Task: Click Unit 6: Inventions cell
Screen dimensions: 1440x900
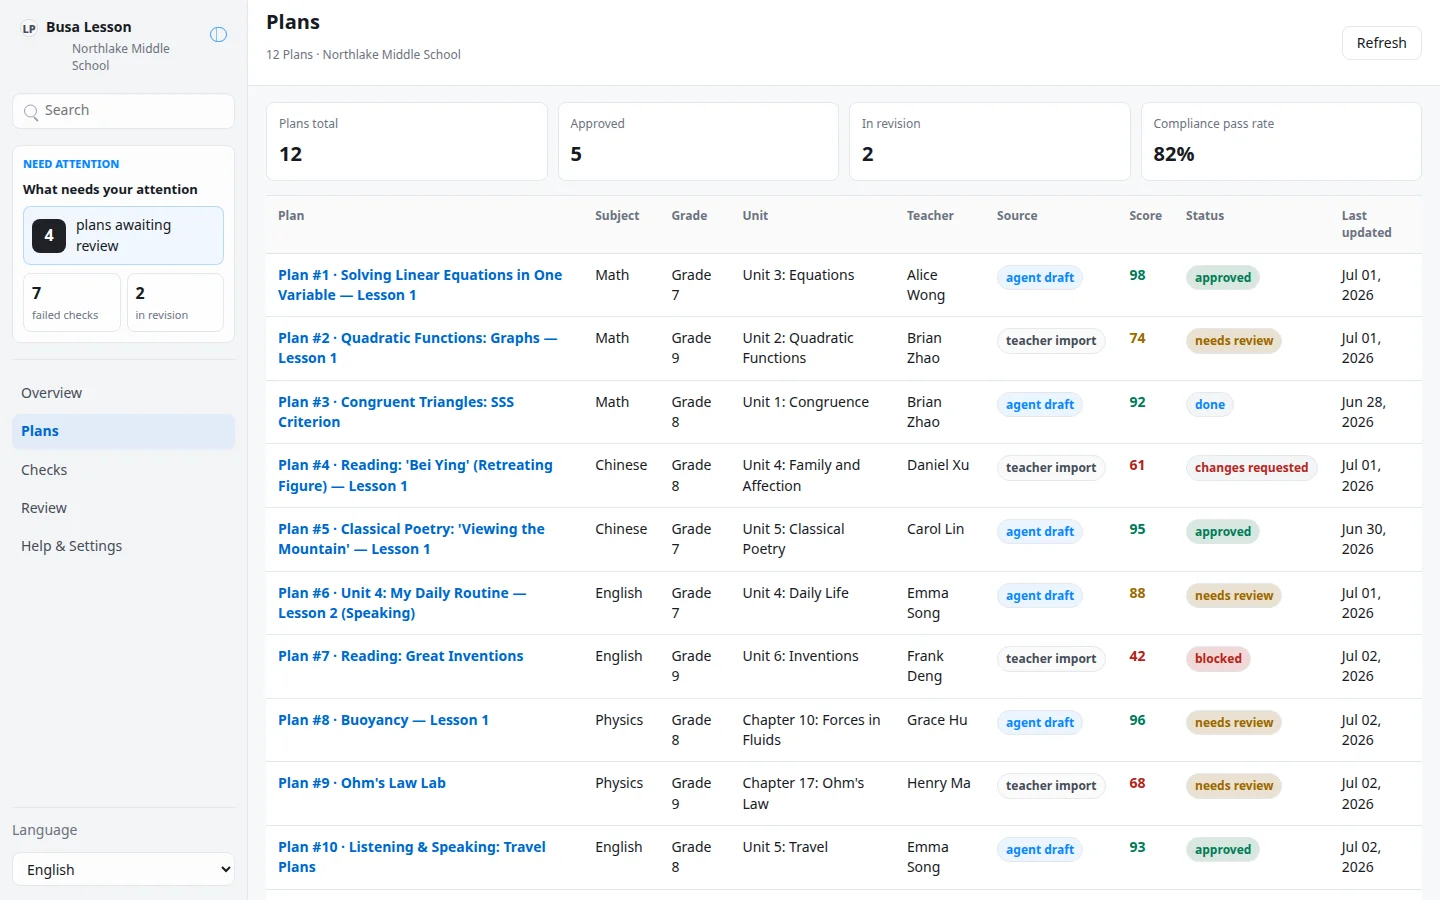Action: pyautogui.click(x=801, y=656)
